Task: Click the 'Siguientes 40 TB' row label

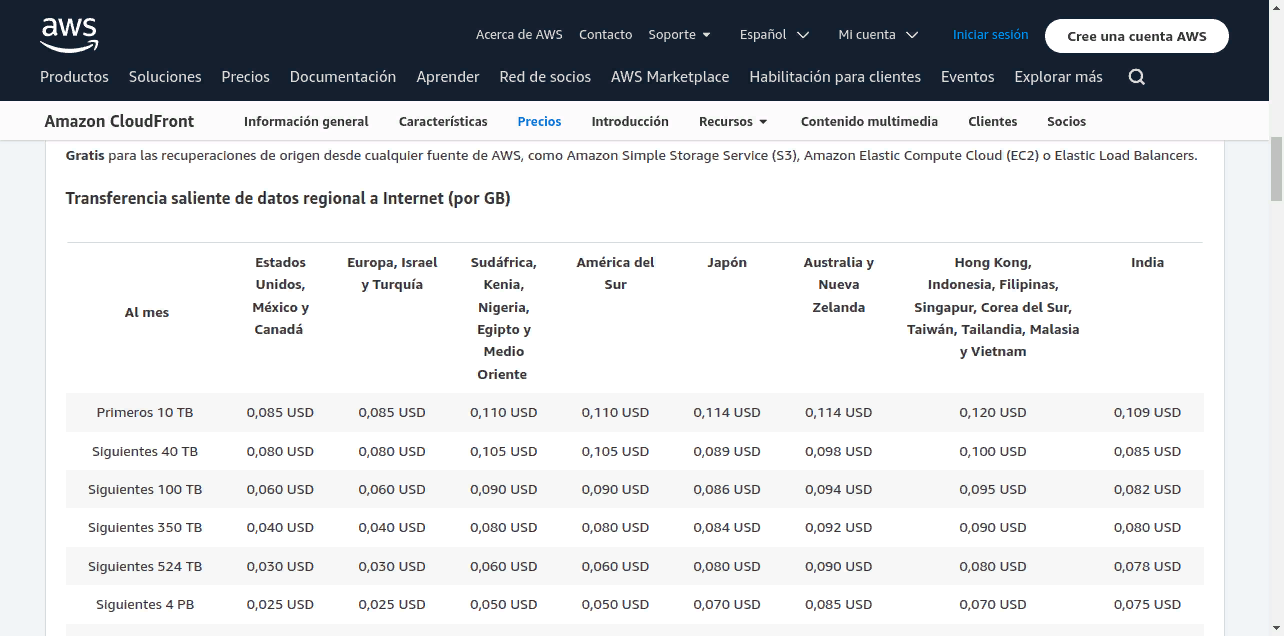Action: click(x=145, y=451)
